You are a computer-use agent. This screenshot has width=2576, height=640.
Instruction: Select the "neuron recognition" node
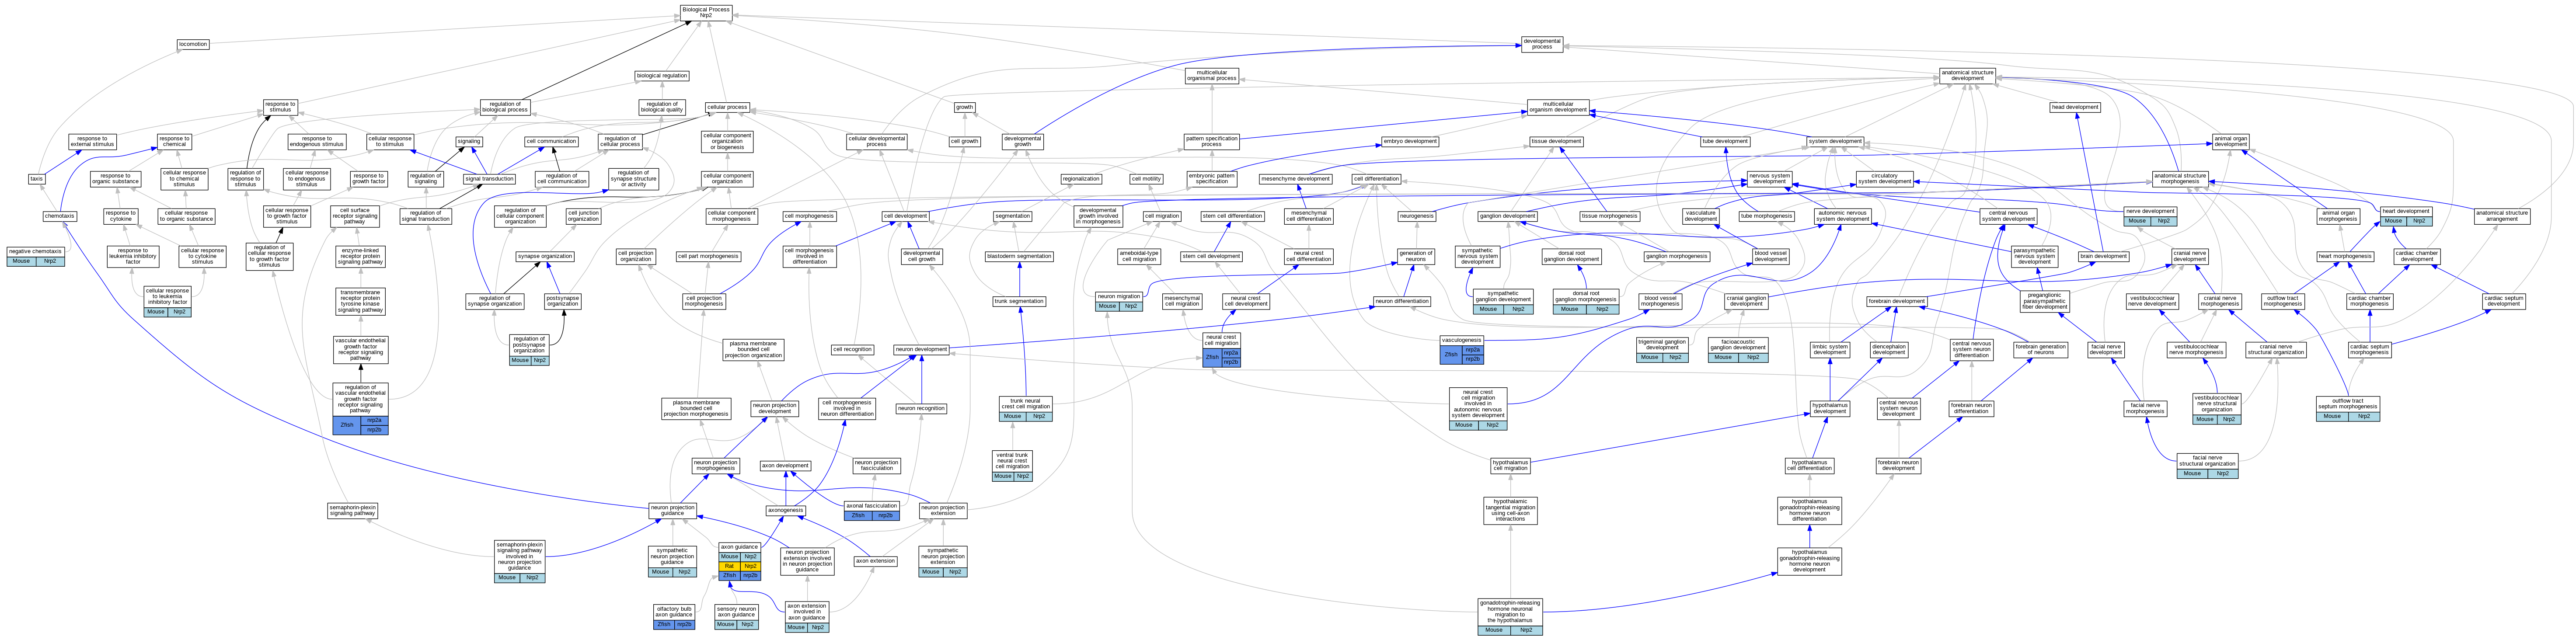pos(921,408)
